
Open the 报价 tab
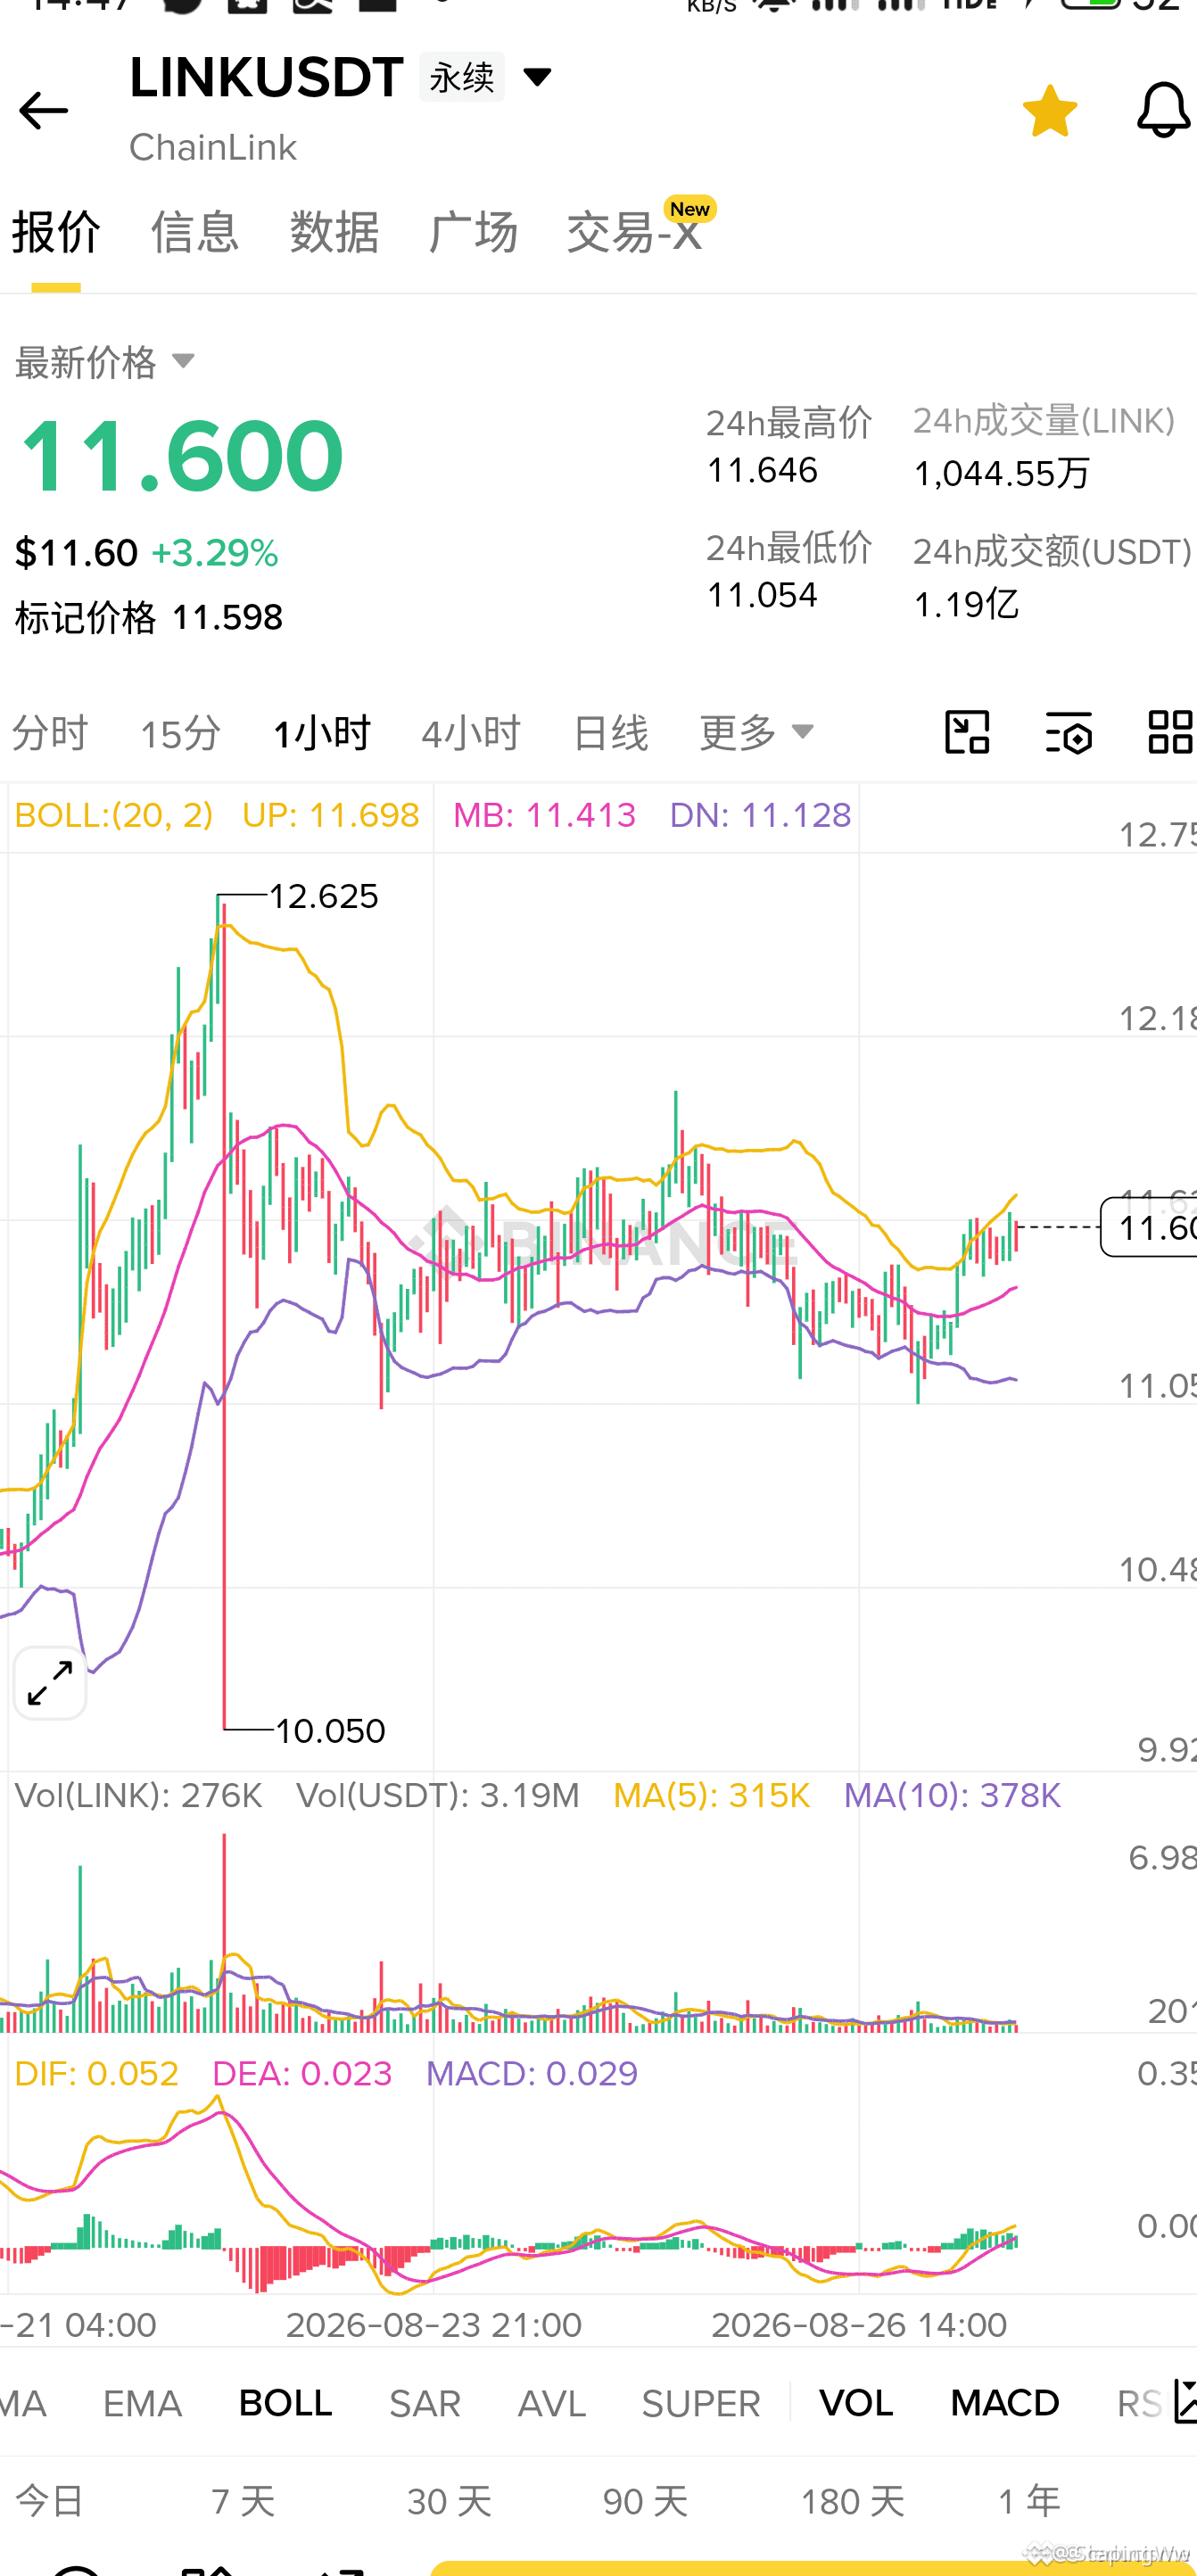pyautogui.click(x=56, y=232)
